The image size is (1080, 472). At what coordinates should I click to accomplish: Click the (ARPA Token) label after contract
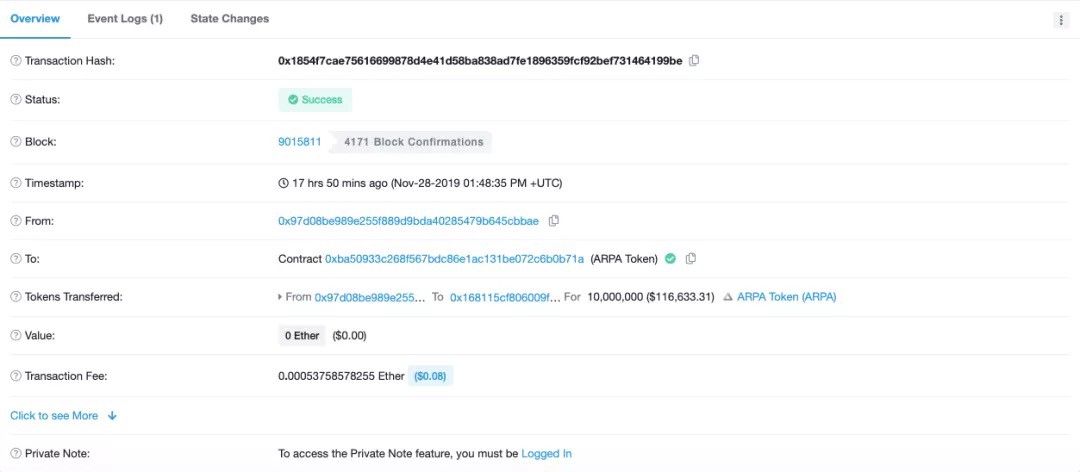(624, 259)
